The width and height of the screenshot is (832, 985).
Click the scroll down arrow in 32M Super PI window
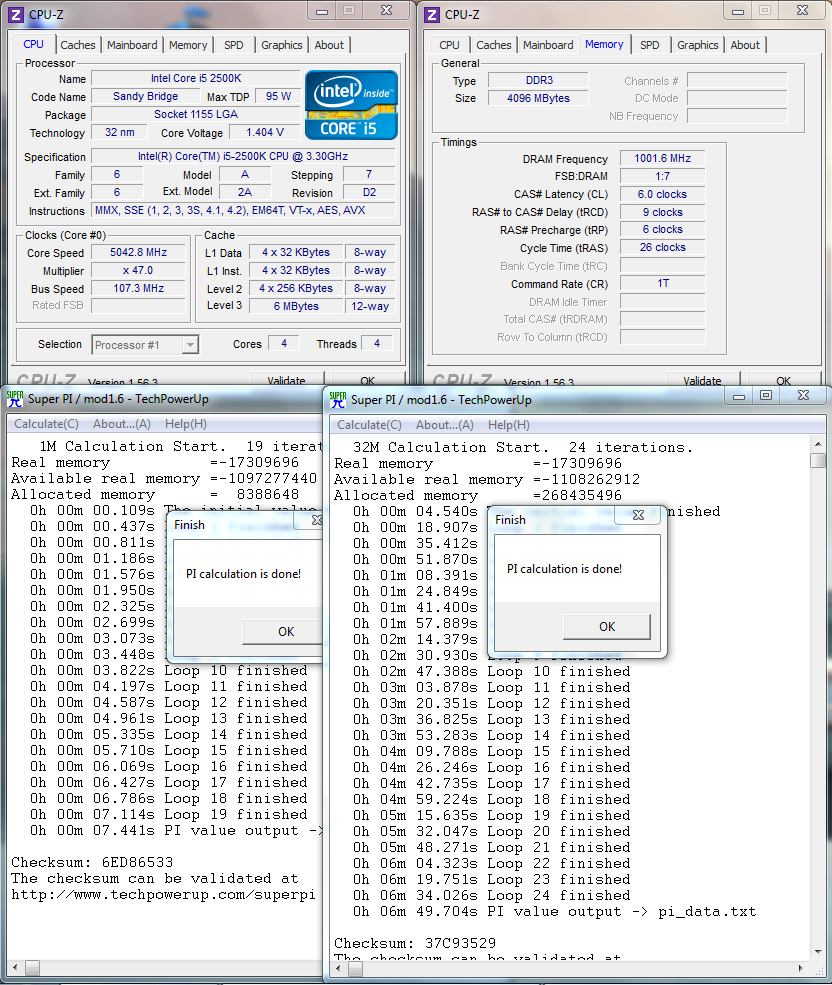pyautogui.click(x=818, y=952)
